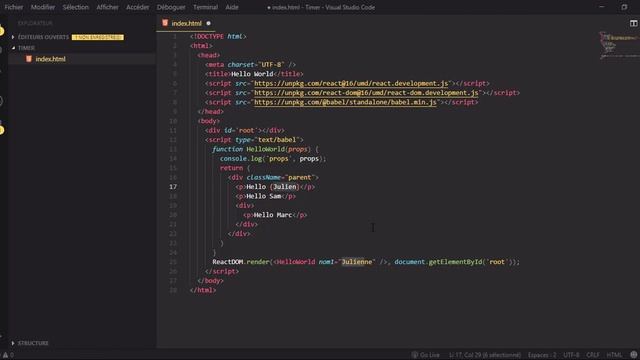Screen dimensions: 640x360
Task: Open the Accéder menu
Action: [138, 7]
